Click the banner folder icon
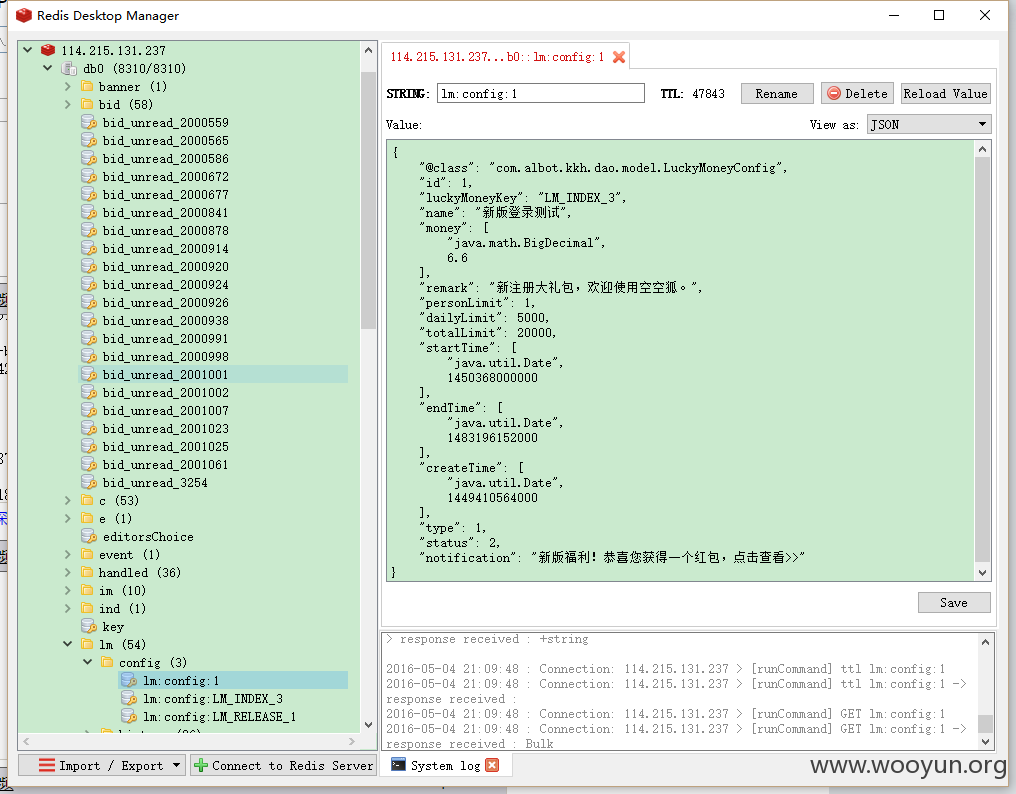The image size is (1016, 794). point(87,86)
